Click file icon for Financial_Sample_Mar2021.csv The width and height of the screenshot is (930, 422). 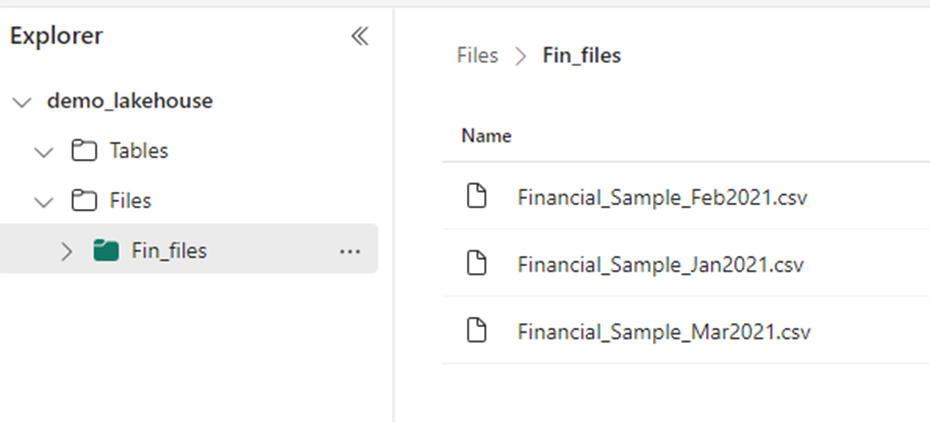(x=476, y=330)
